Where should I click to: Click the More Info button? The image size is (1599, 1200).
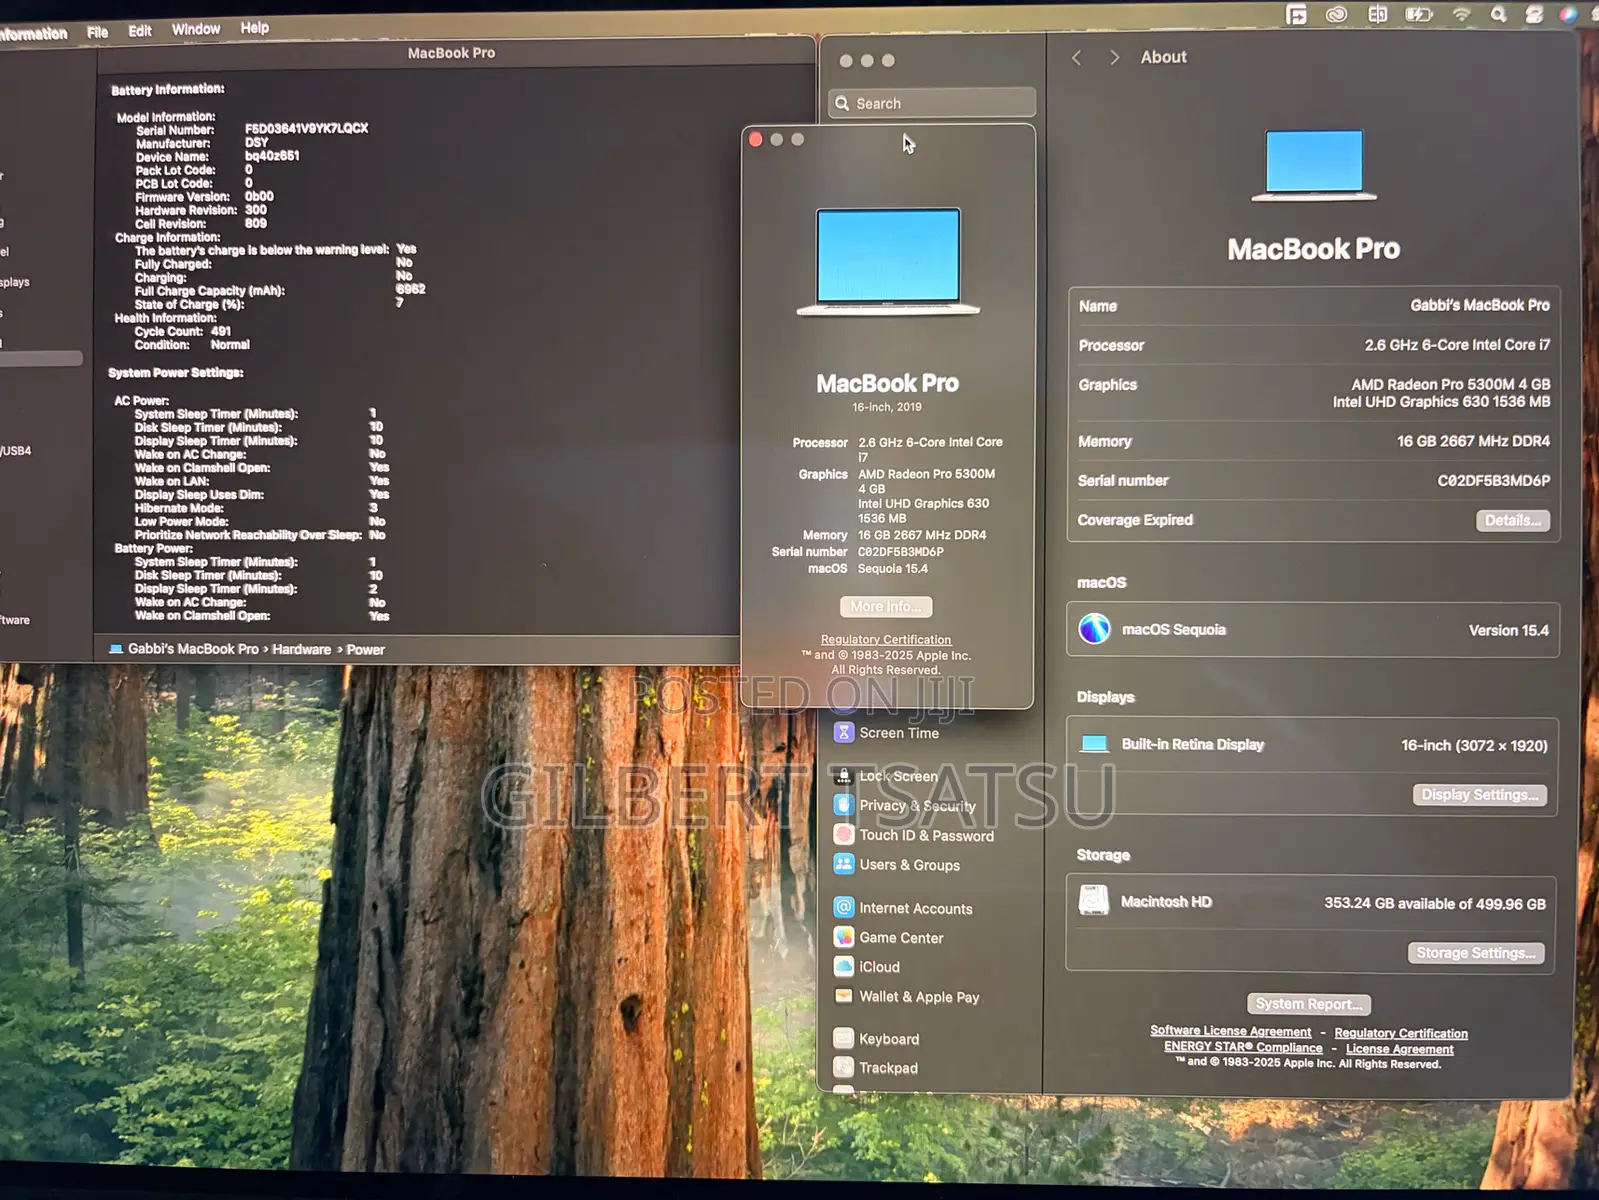point(886,607)
